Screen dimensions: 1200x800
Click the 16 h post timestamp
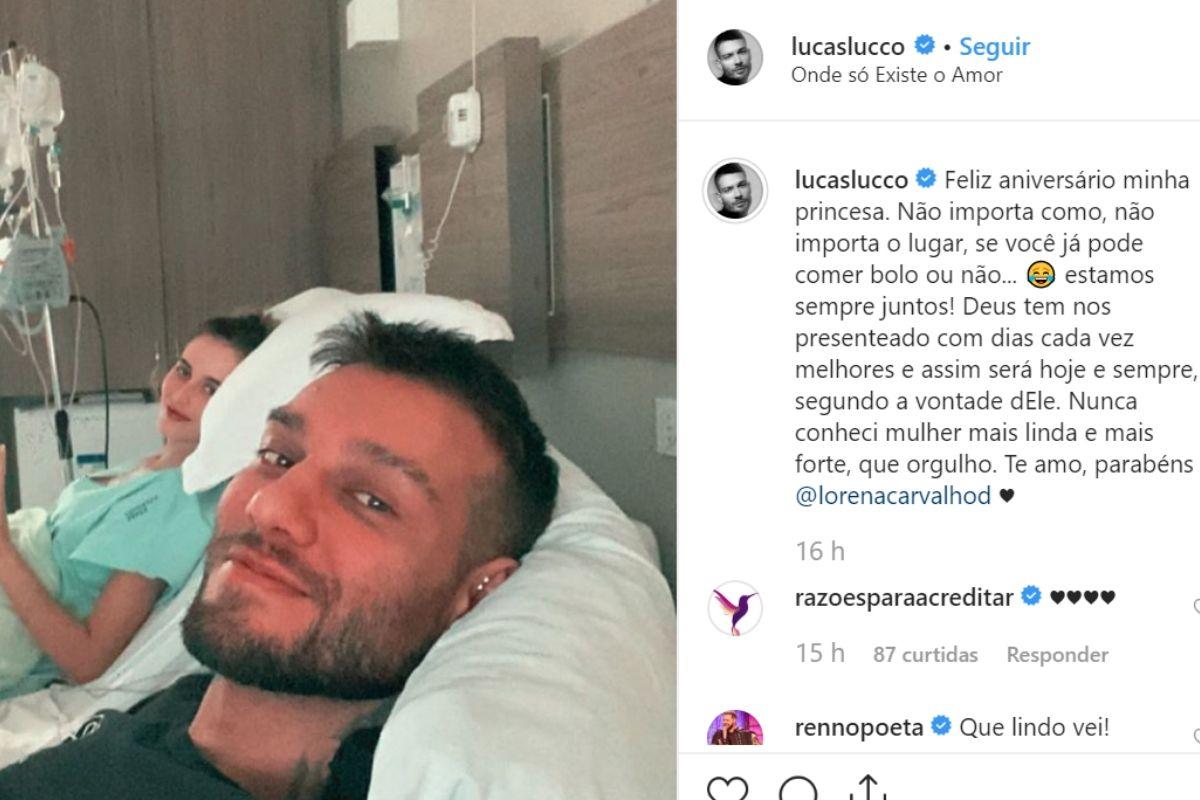820,551
